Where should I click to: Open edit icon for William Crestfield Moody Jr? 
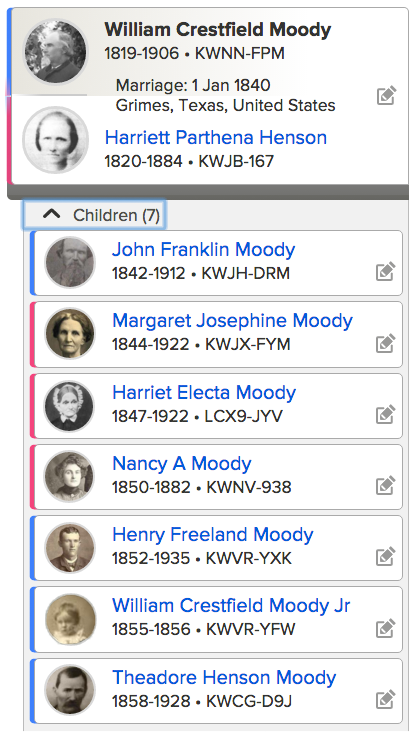pyautogui.click(x=385, y=628)
